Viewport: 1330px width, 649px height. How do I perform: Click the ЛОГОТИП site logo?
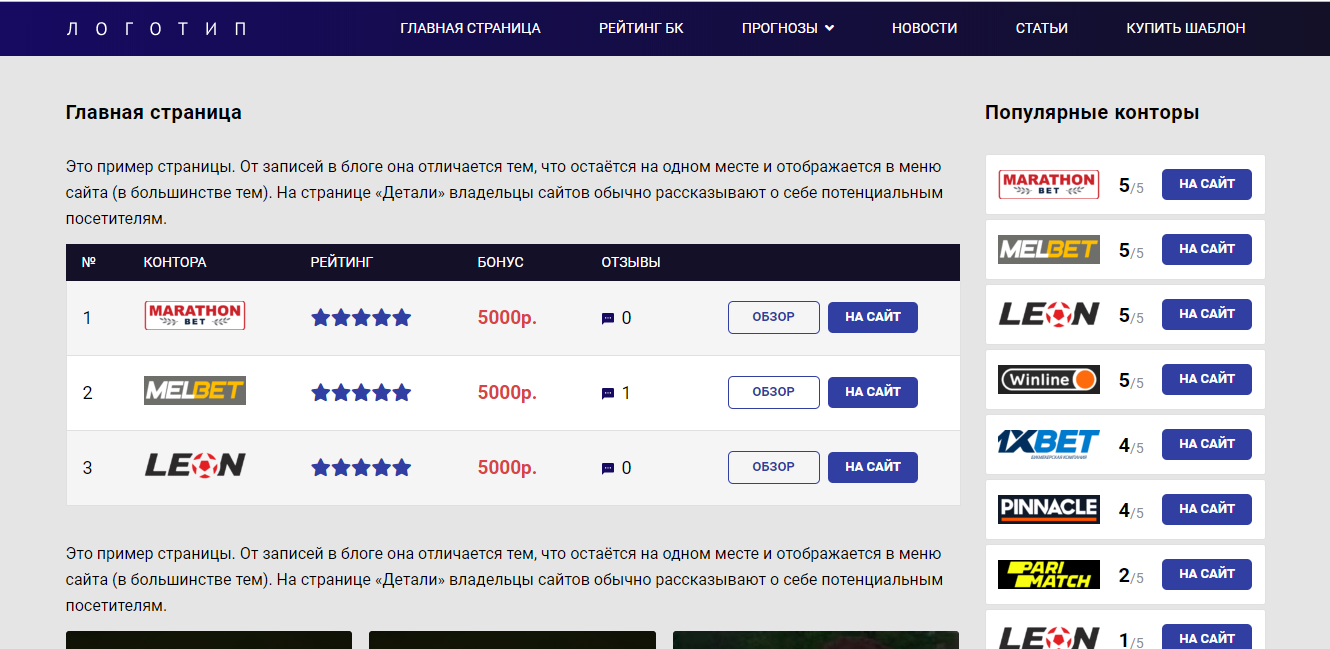click(157, 28)
